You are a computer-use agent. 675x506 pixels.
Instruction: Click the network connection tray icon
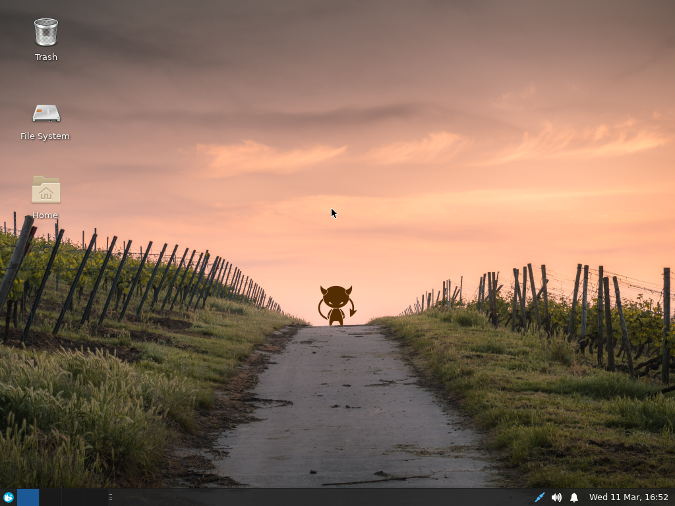(540, 497)
